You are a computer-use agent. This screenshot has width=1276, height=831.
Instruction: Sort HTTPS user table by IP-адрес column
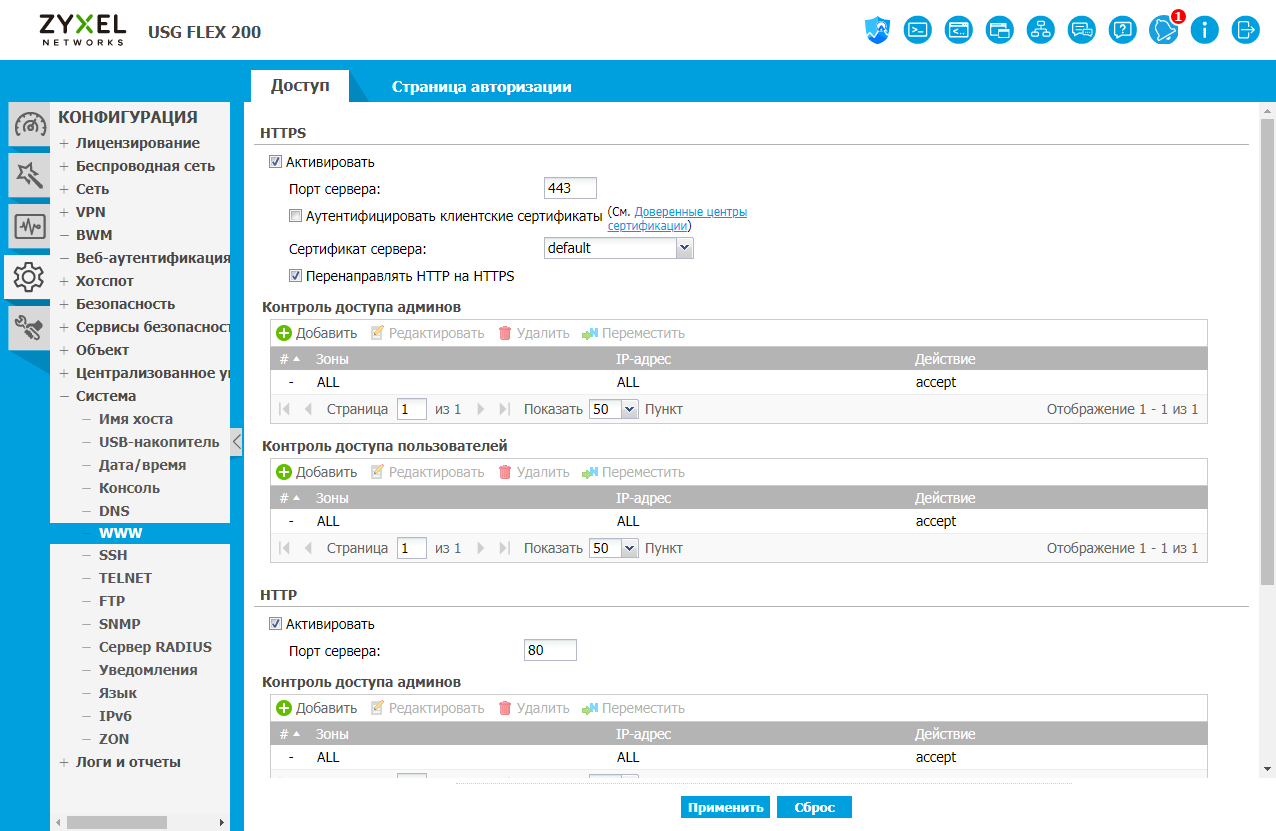(x=644, y=498)
